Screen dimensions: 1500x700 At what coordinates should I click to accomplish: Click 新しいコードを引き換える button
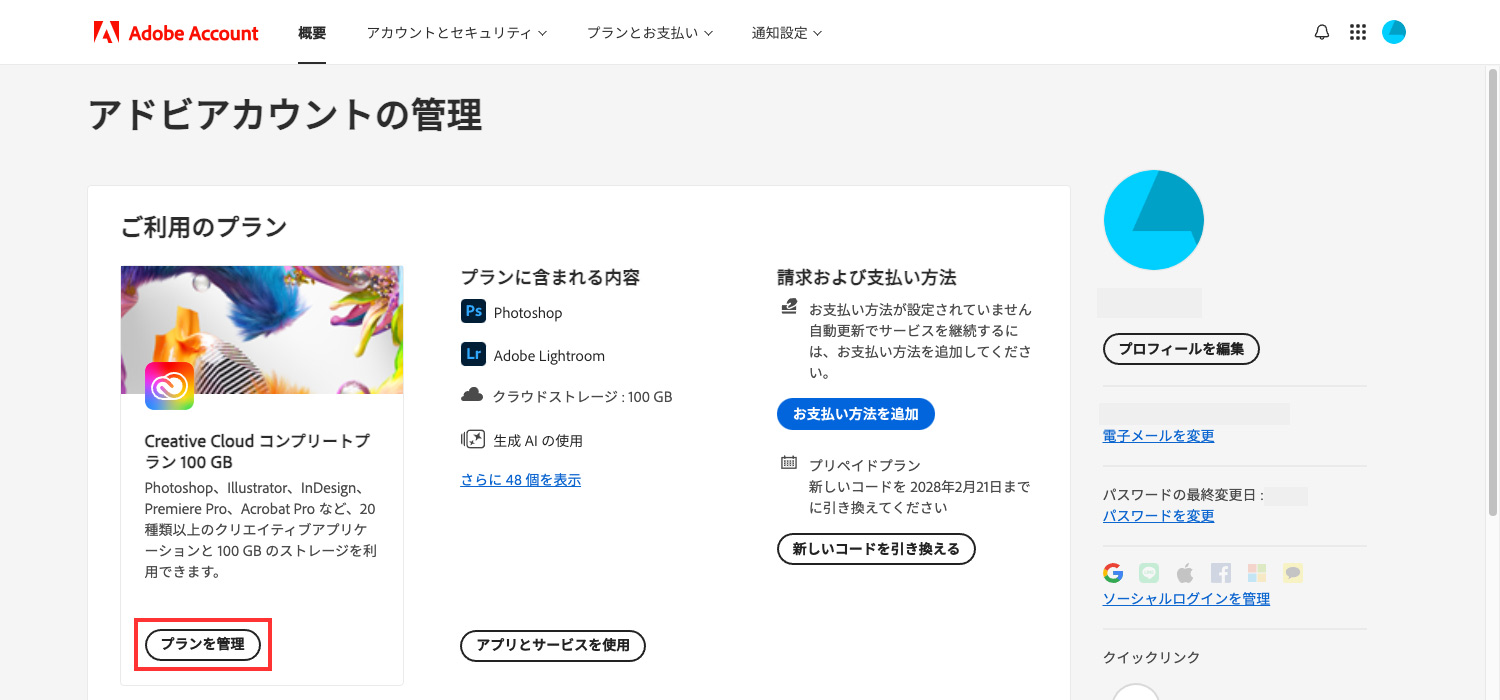[x=876, y=549]
